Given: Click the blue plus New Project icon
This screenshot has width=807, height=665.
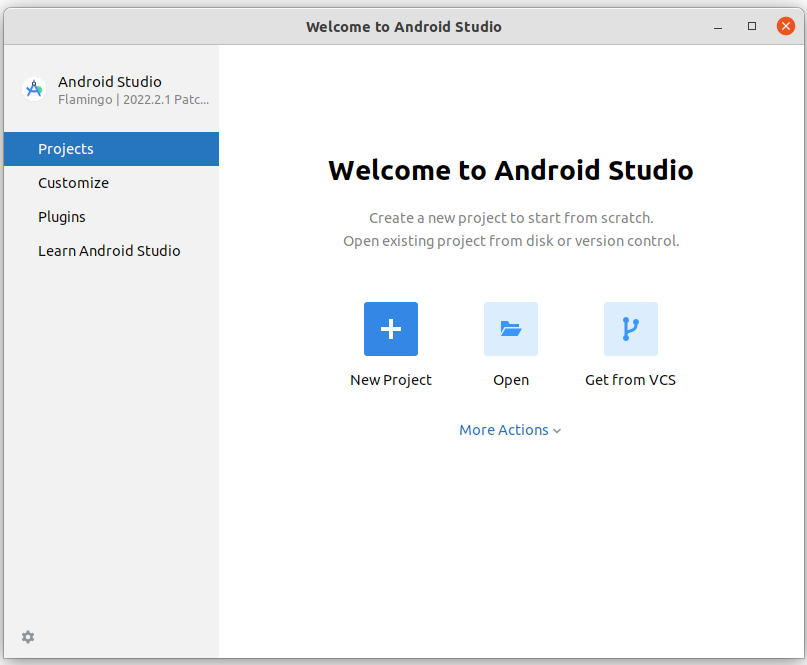Looking at the screenshot, I should point(391,329).
